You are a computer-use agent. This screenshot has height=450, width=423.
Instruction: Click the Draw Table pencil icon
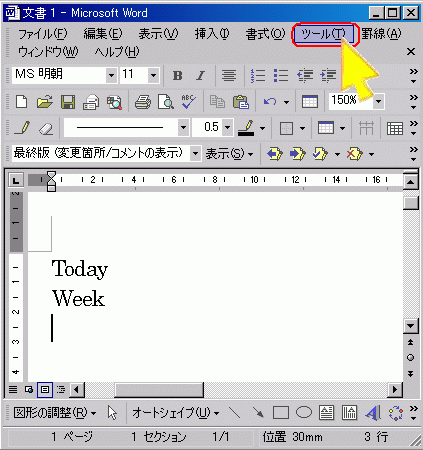point(22,128)
